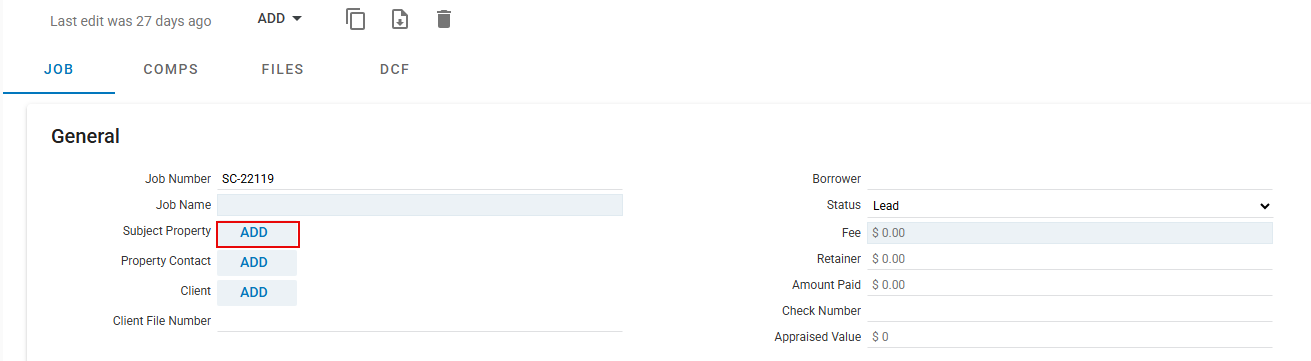Viewport: 1311px width, 361px height.
Task: Click the Retainer amount field
Action: click(1070, 259)
